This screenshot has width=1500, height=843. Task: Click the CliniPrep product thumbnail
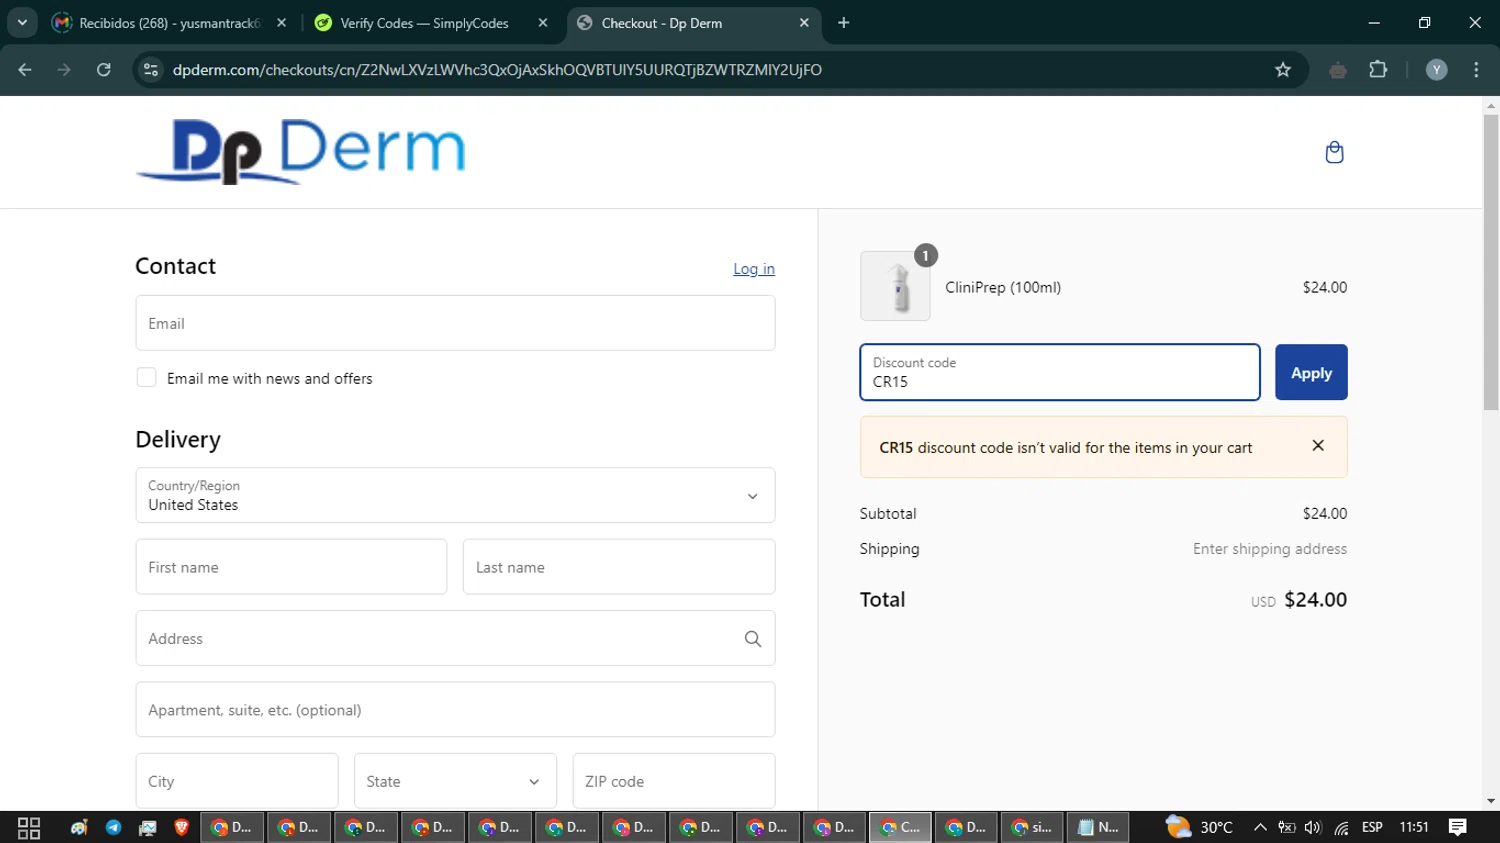coord(895,286)
